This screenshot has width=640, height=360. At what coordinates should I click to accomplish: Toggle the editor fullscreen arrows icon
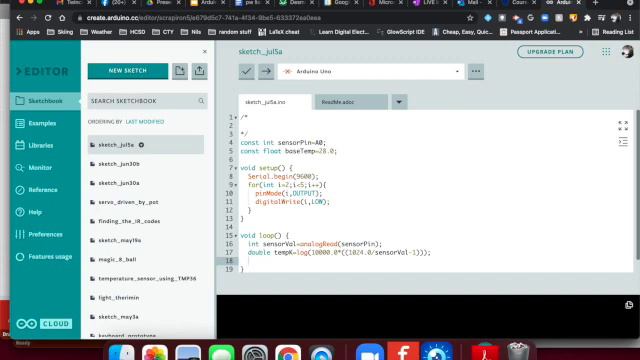623,125
